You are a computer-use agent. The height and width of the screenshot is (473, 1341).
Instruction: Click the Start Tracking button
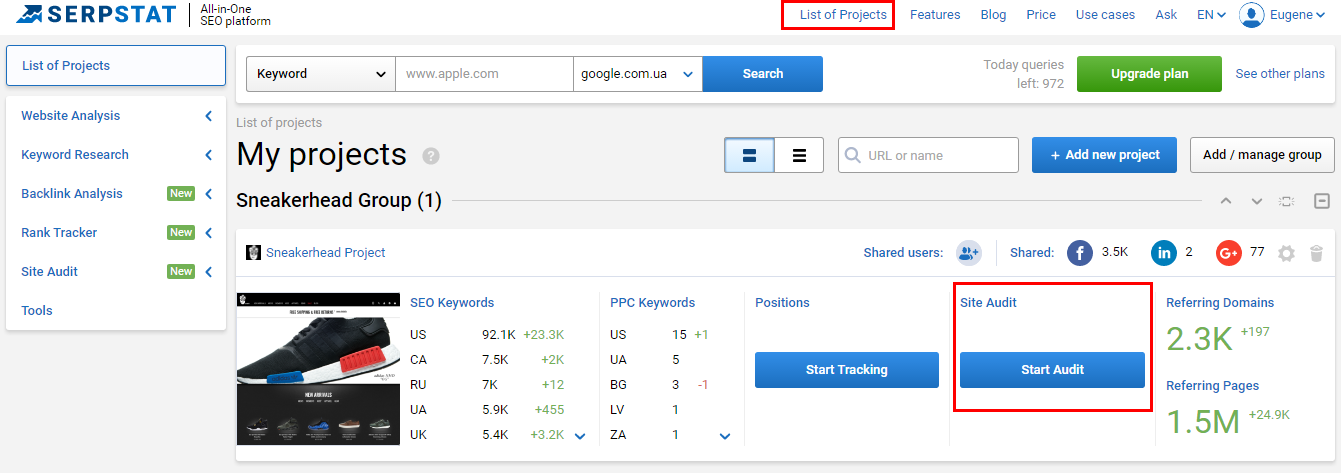[847, 370]
